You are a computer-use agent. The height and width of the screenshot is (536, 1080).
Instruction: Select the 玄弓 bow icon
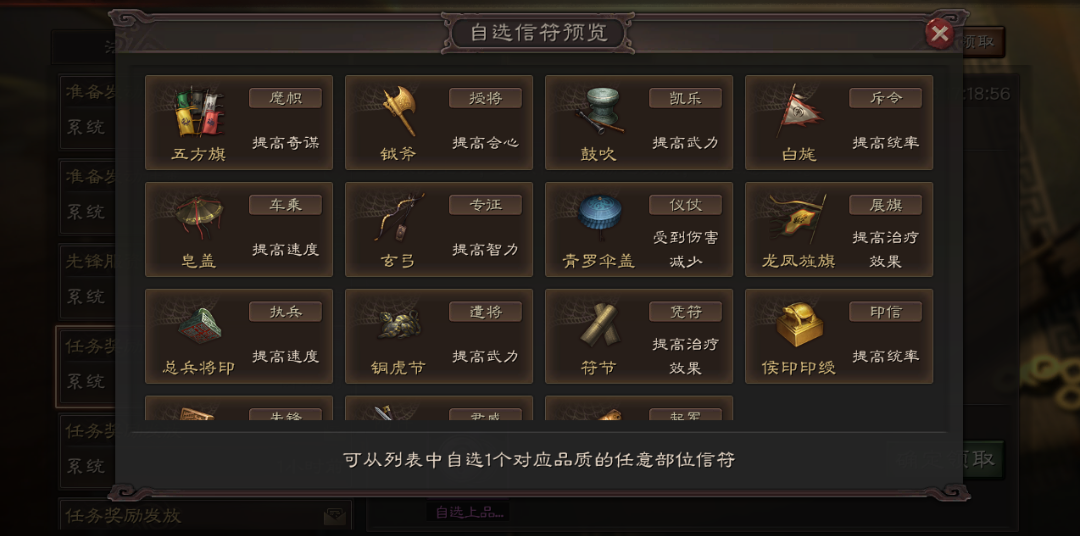pos(399,218)
